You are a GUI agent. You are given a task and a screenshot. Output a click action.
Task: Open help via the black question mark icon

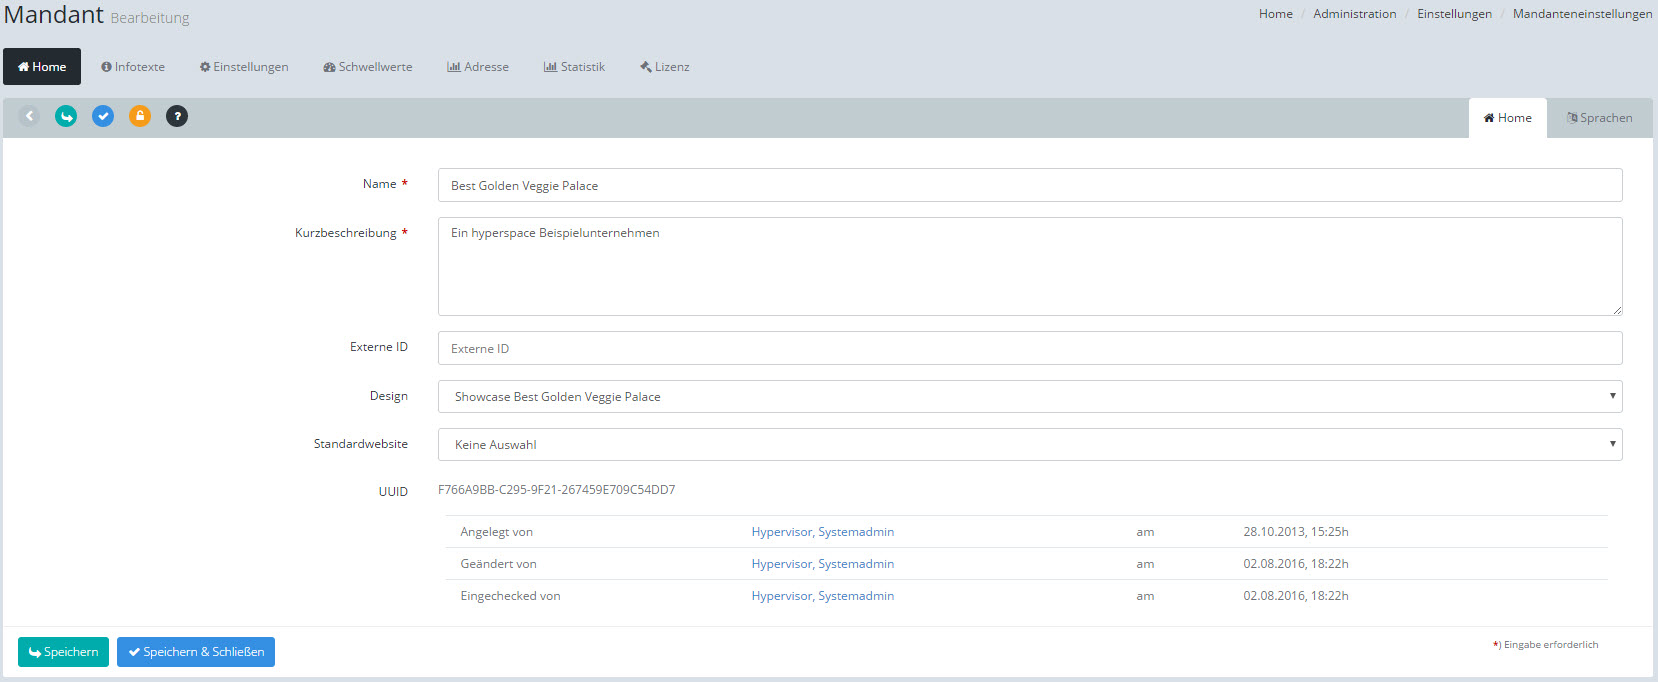(x=177, y=116)
